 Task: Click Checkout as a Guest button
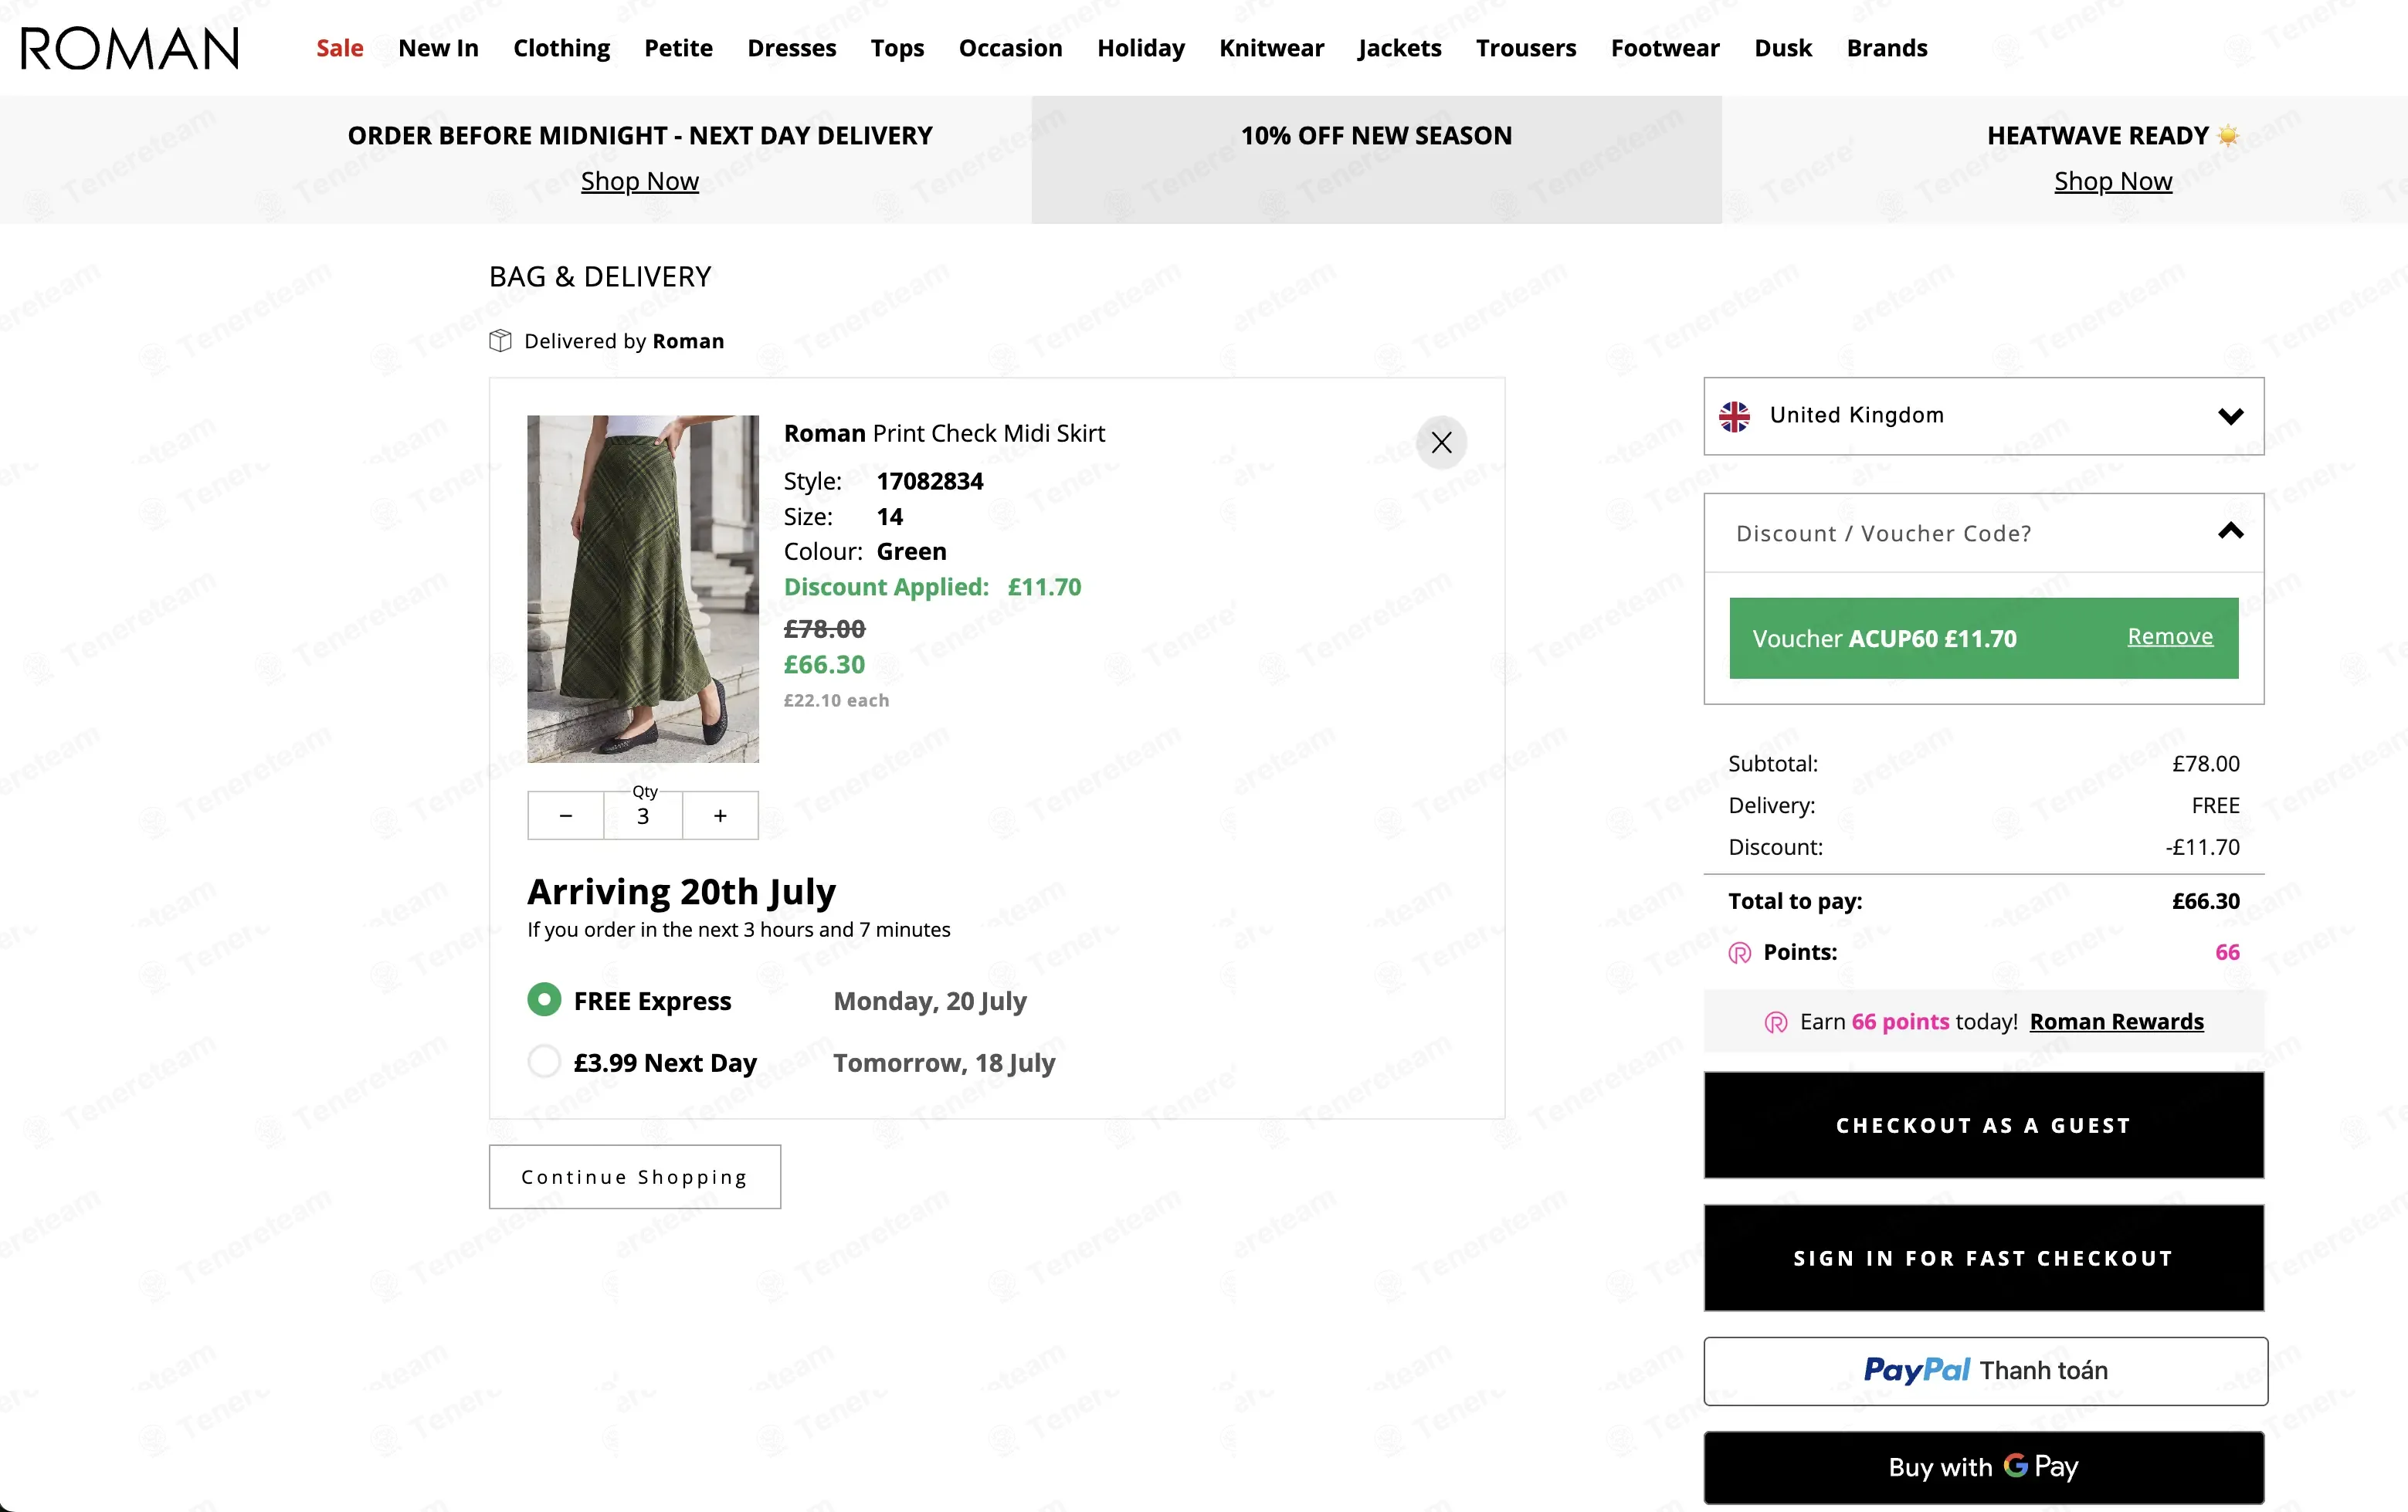coord(1983,1125)
